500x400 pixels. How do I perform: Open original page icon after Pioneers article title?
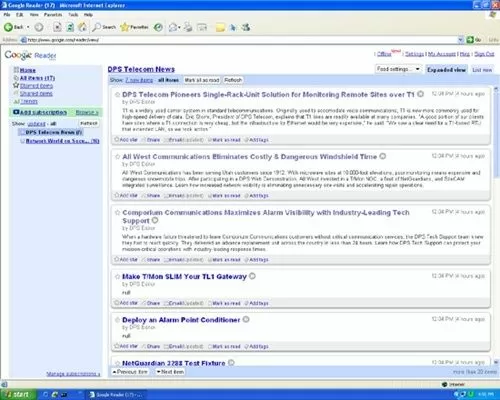click(x=421, y=94)
